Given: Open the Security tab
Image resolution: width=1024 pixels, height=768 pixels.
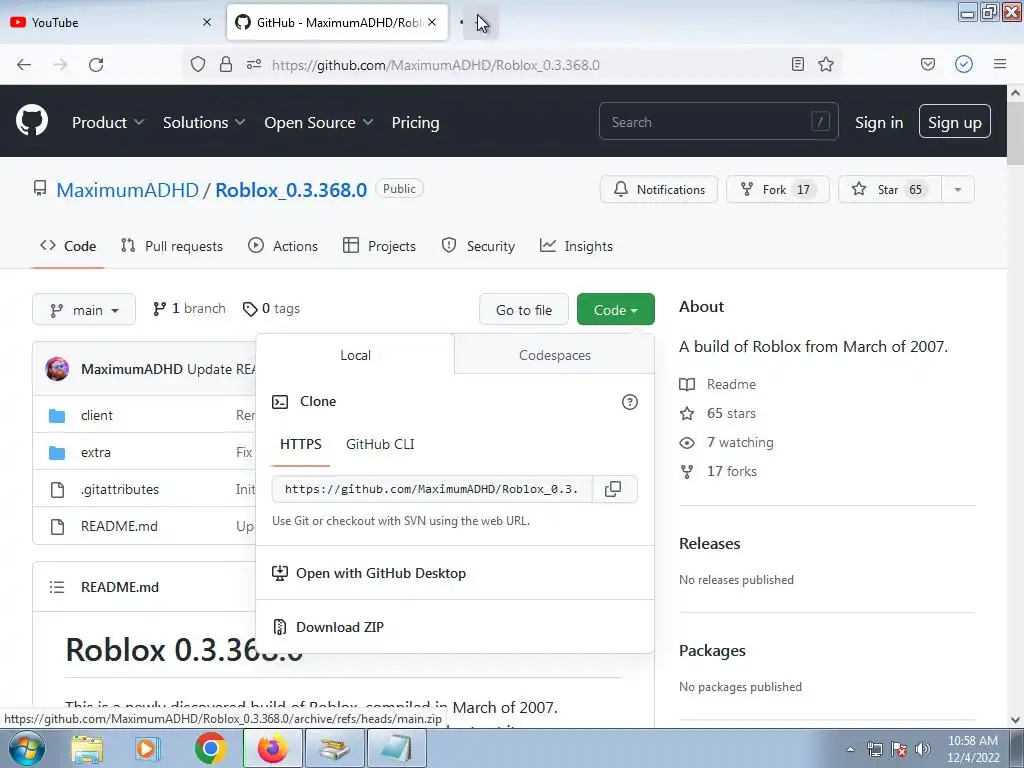Looking at the screenshot, I should tap(478, 246).
